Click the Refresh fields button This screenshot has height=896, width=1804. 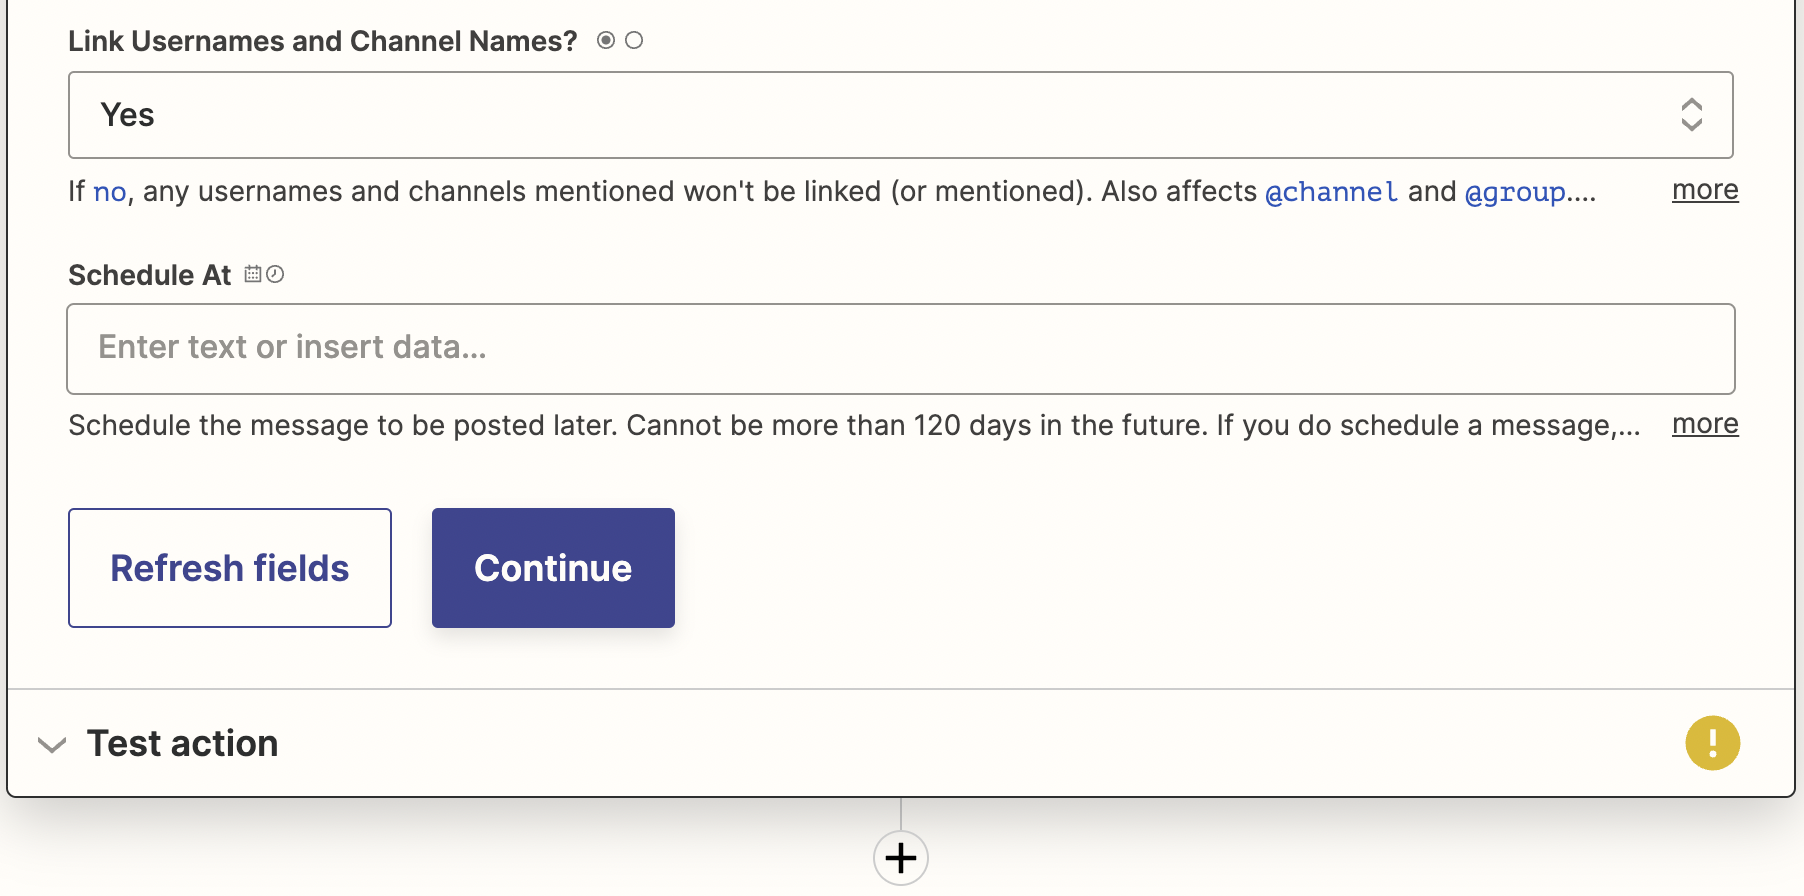click(230, 568)
